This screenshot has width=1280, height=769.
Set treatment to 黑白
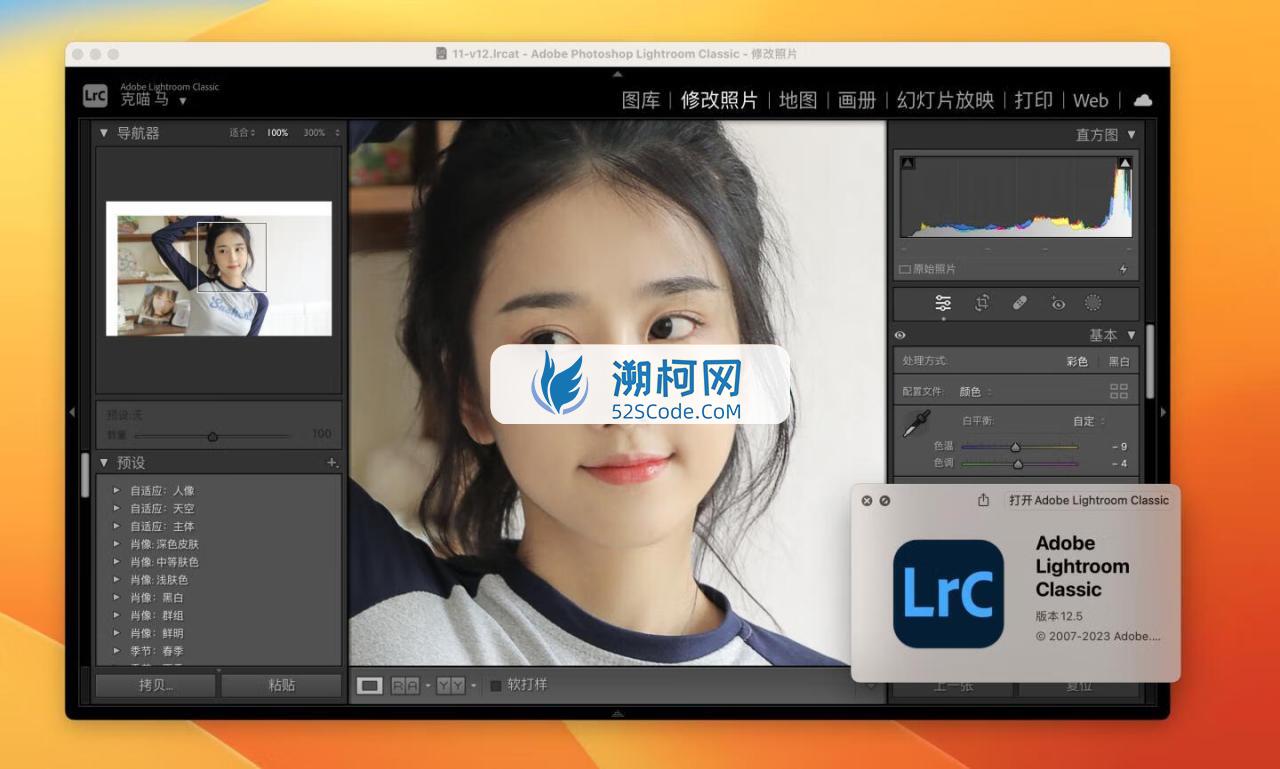coord(1118,362)
